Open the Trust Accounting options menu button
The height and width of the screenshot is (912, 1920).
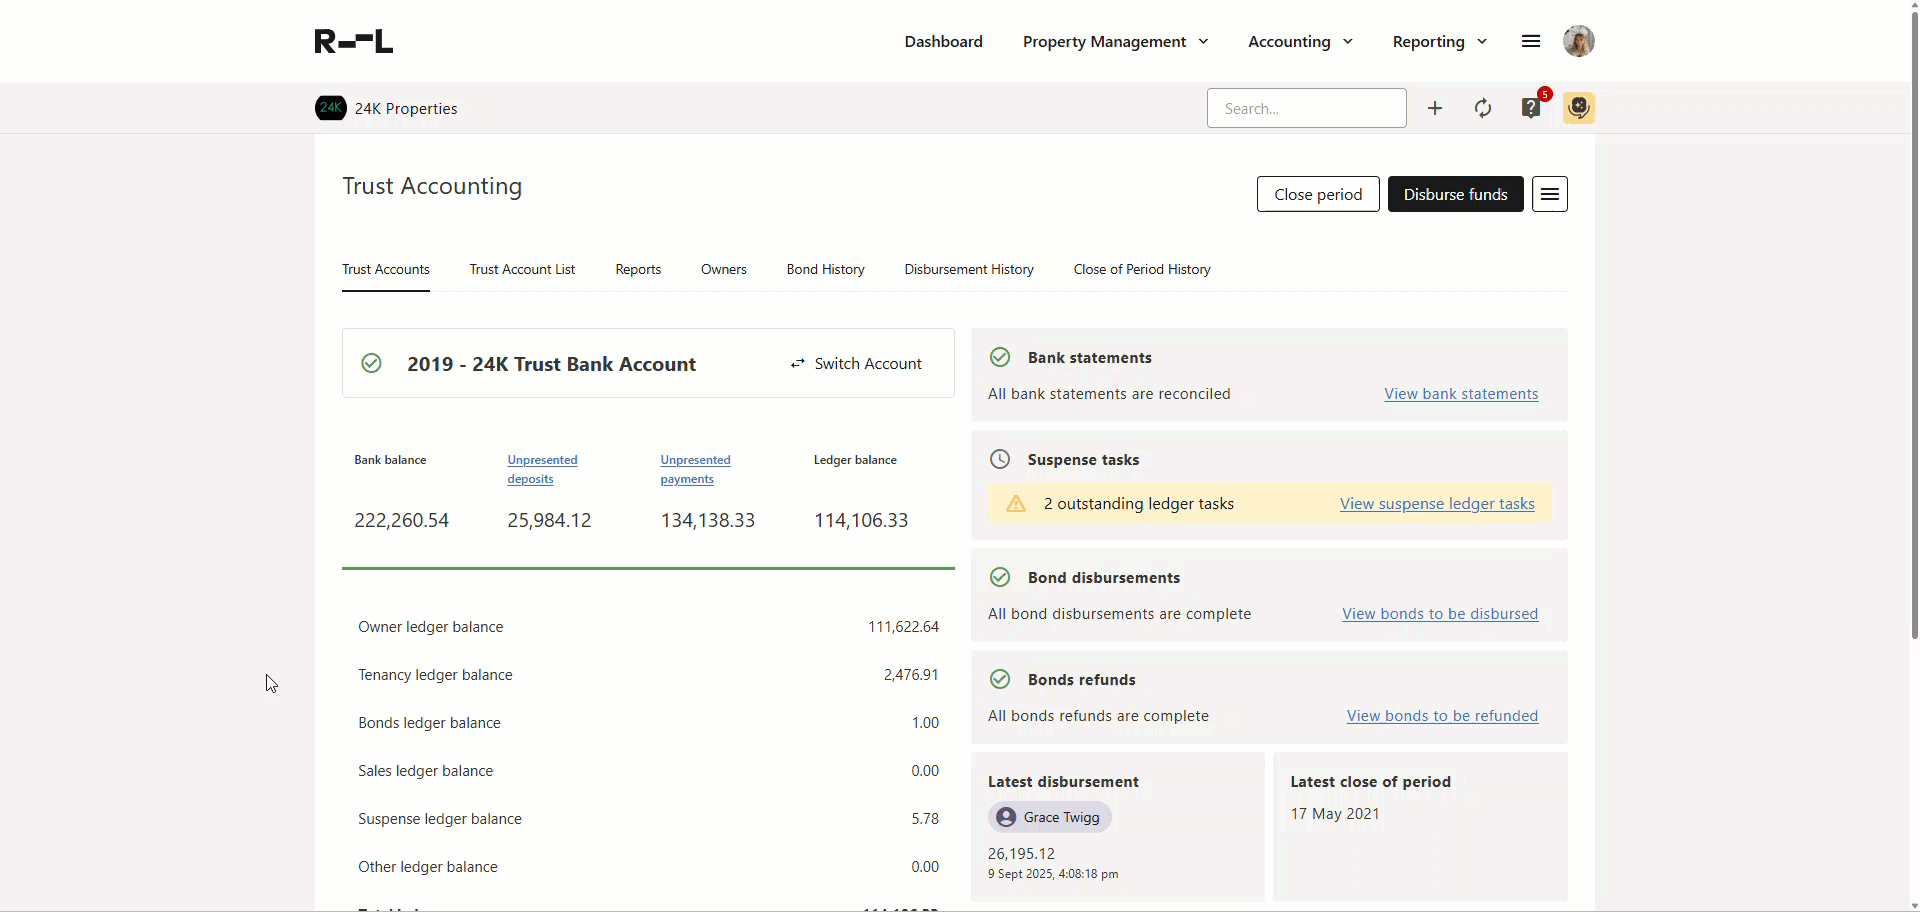1549,194
